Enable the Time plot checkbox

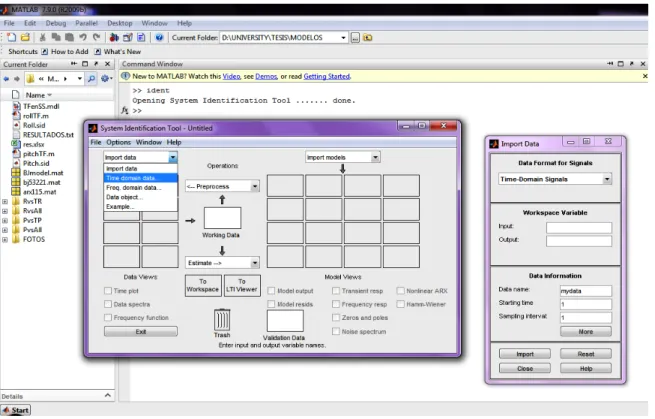[x=108, y=291]
